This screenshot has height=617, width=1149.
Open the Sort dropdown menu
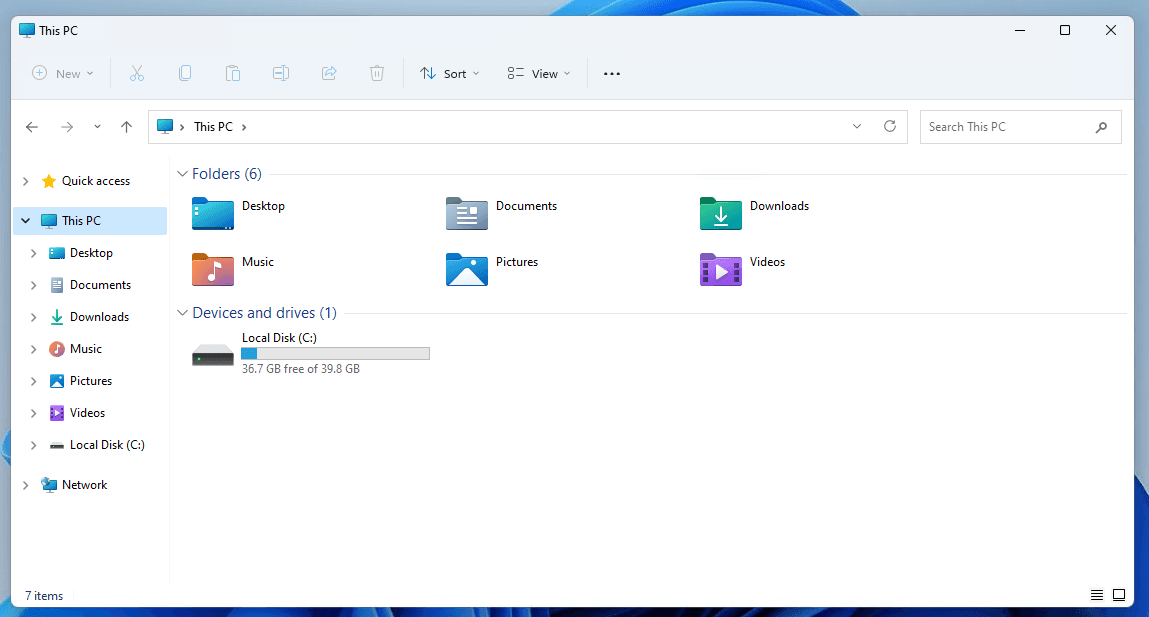click(x=450, y=73)
